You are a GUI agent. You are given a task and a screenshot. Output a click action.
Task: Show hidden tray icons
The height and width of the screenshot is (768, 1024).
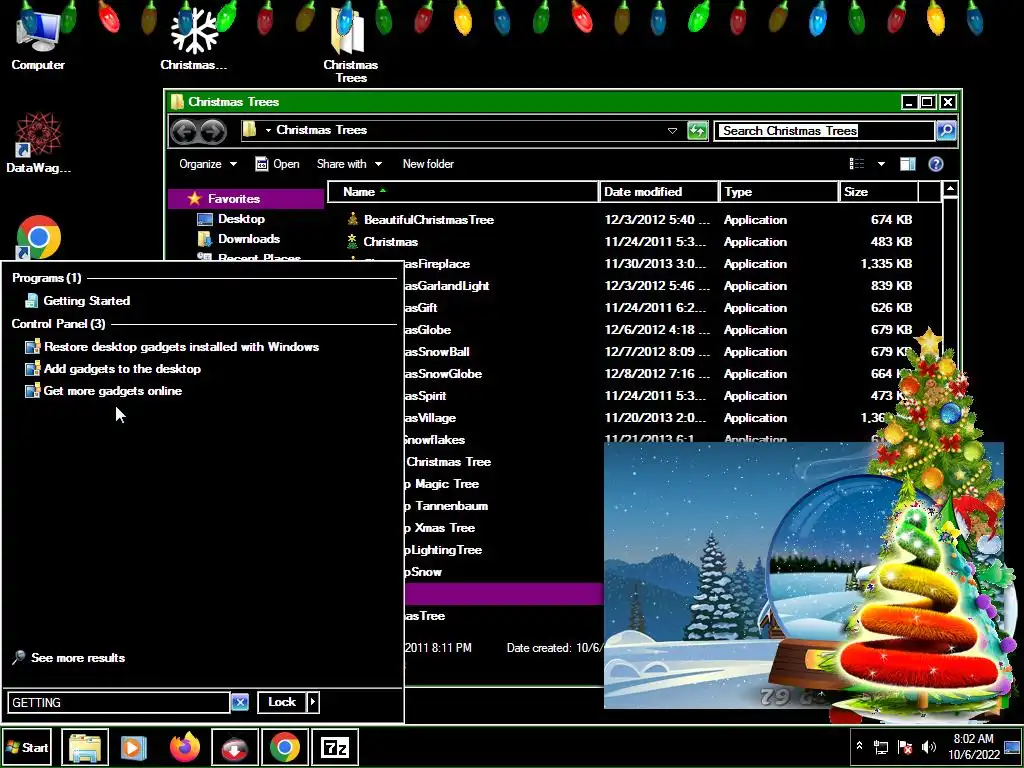pos(859,746)
